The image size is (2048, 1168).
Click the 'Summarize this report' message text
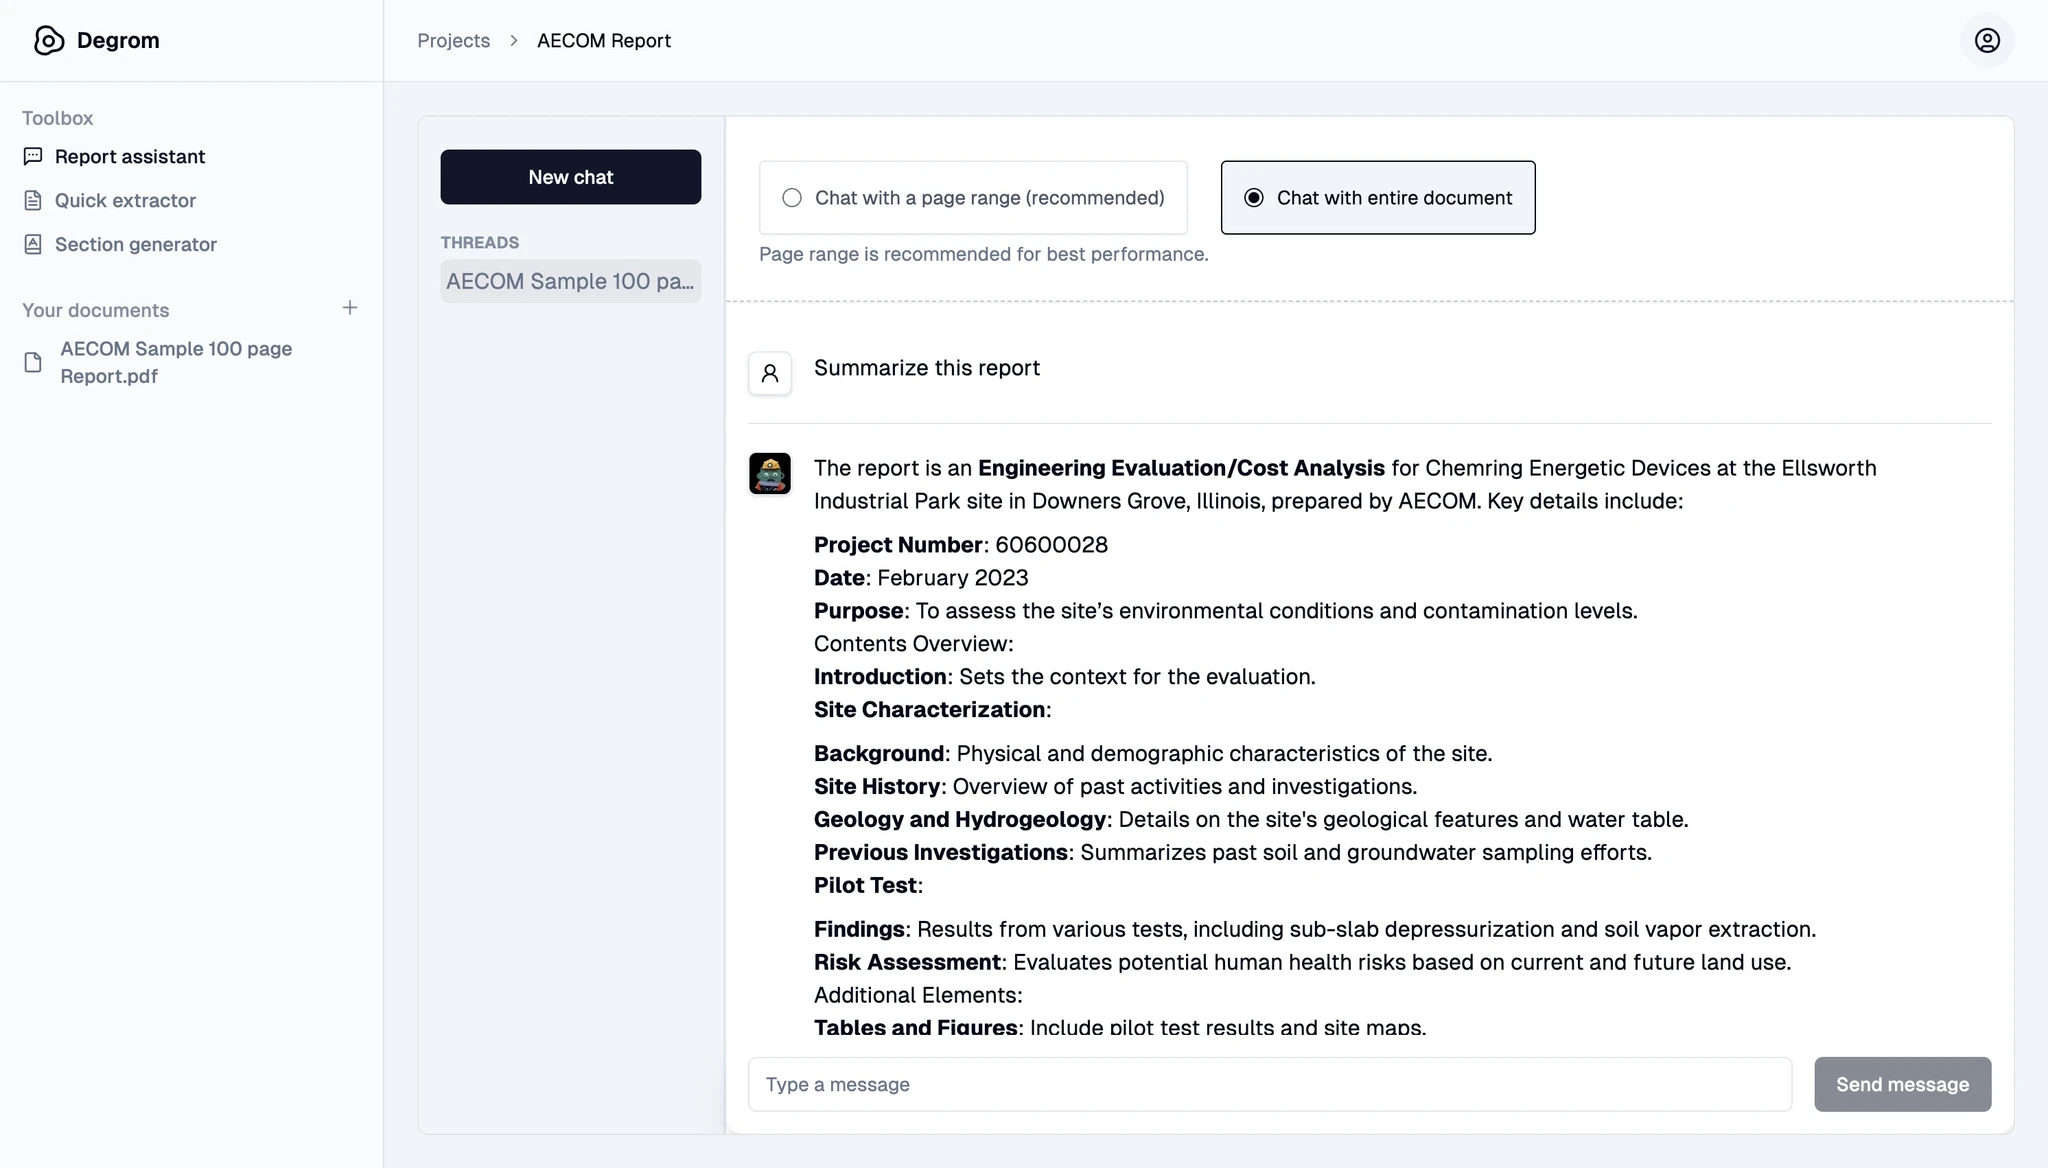[927, 368]
